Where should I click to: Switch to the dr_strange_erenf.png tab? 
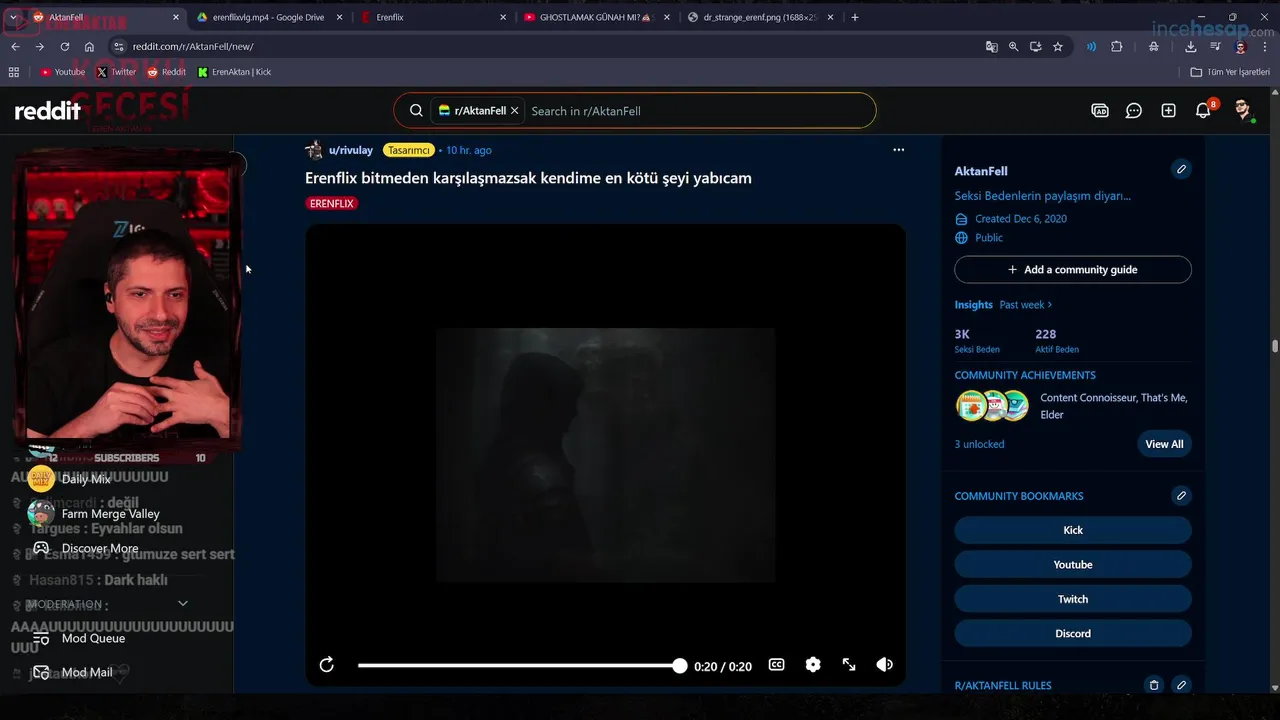tap(760, 17)
